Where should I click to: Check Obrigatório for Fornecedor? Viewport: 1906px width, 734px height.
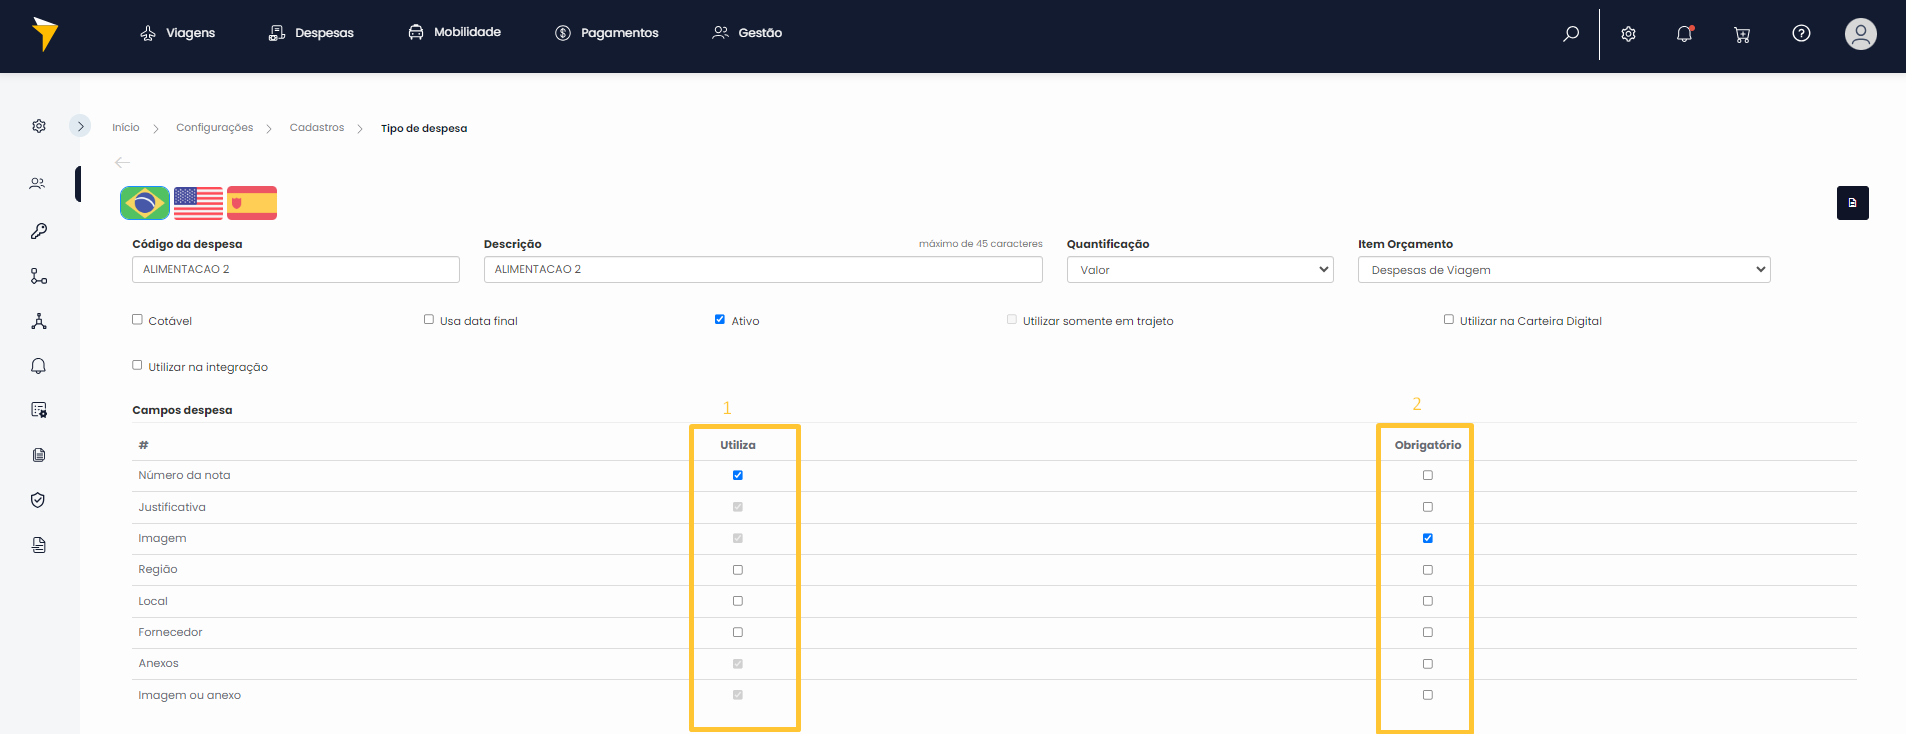click(1428, 632)
